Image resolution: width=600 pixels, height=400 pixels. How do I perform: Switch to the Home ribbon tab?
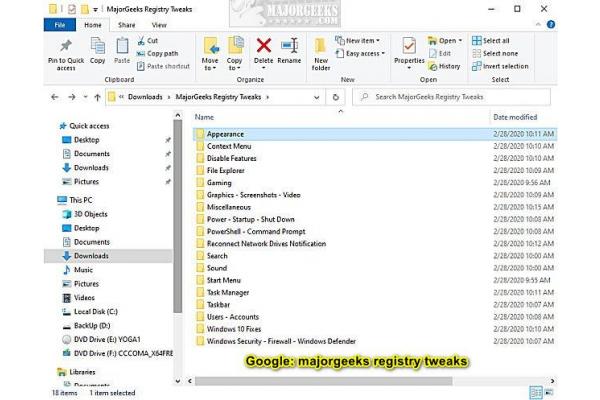coord(93,25)
